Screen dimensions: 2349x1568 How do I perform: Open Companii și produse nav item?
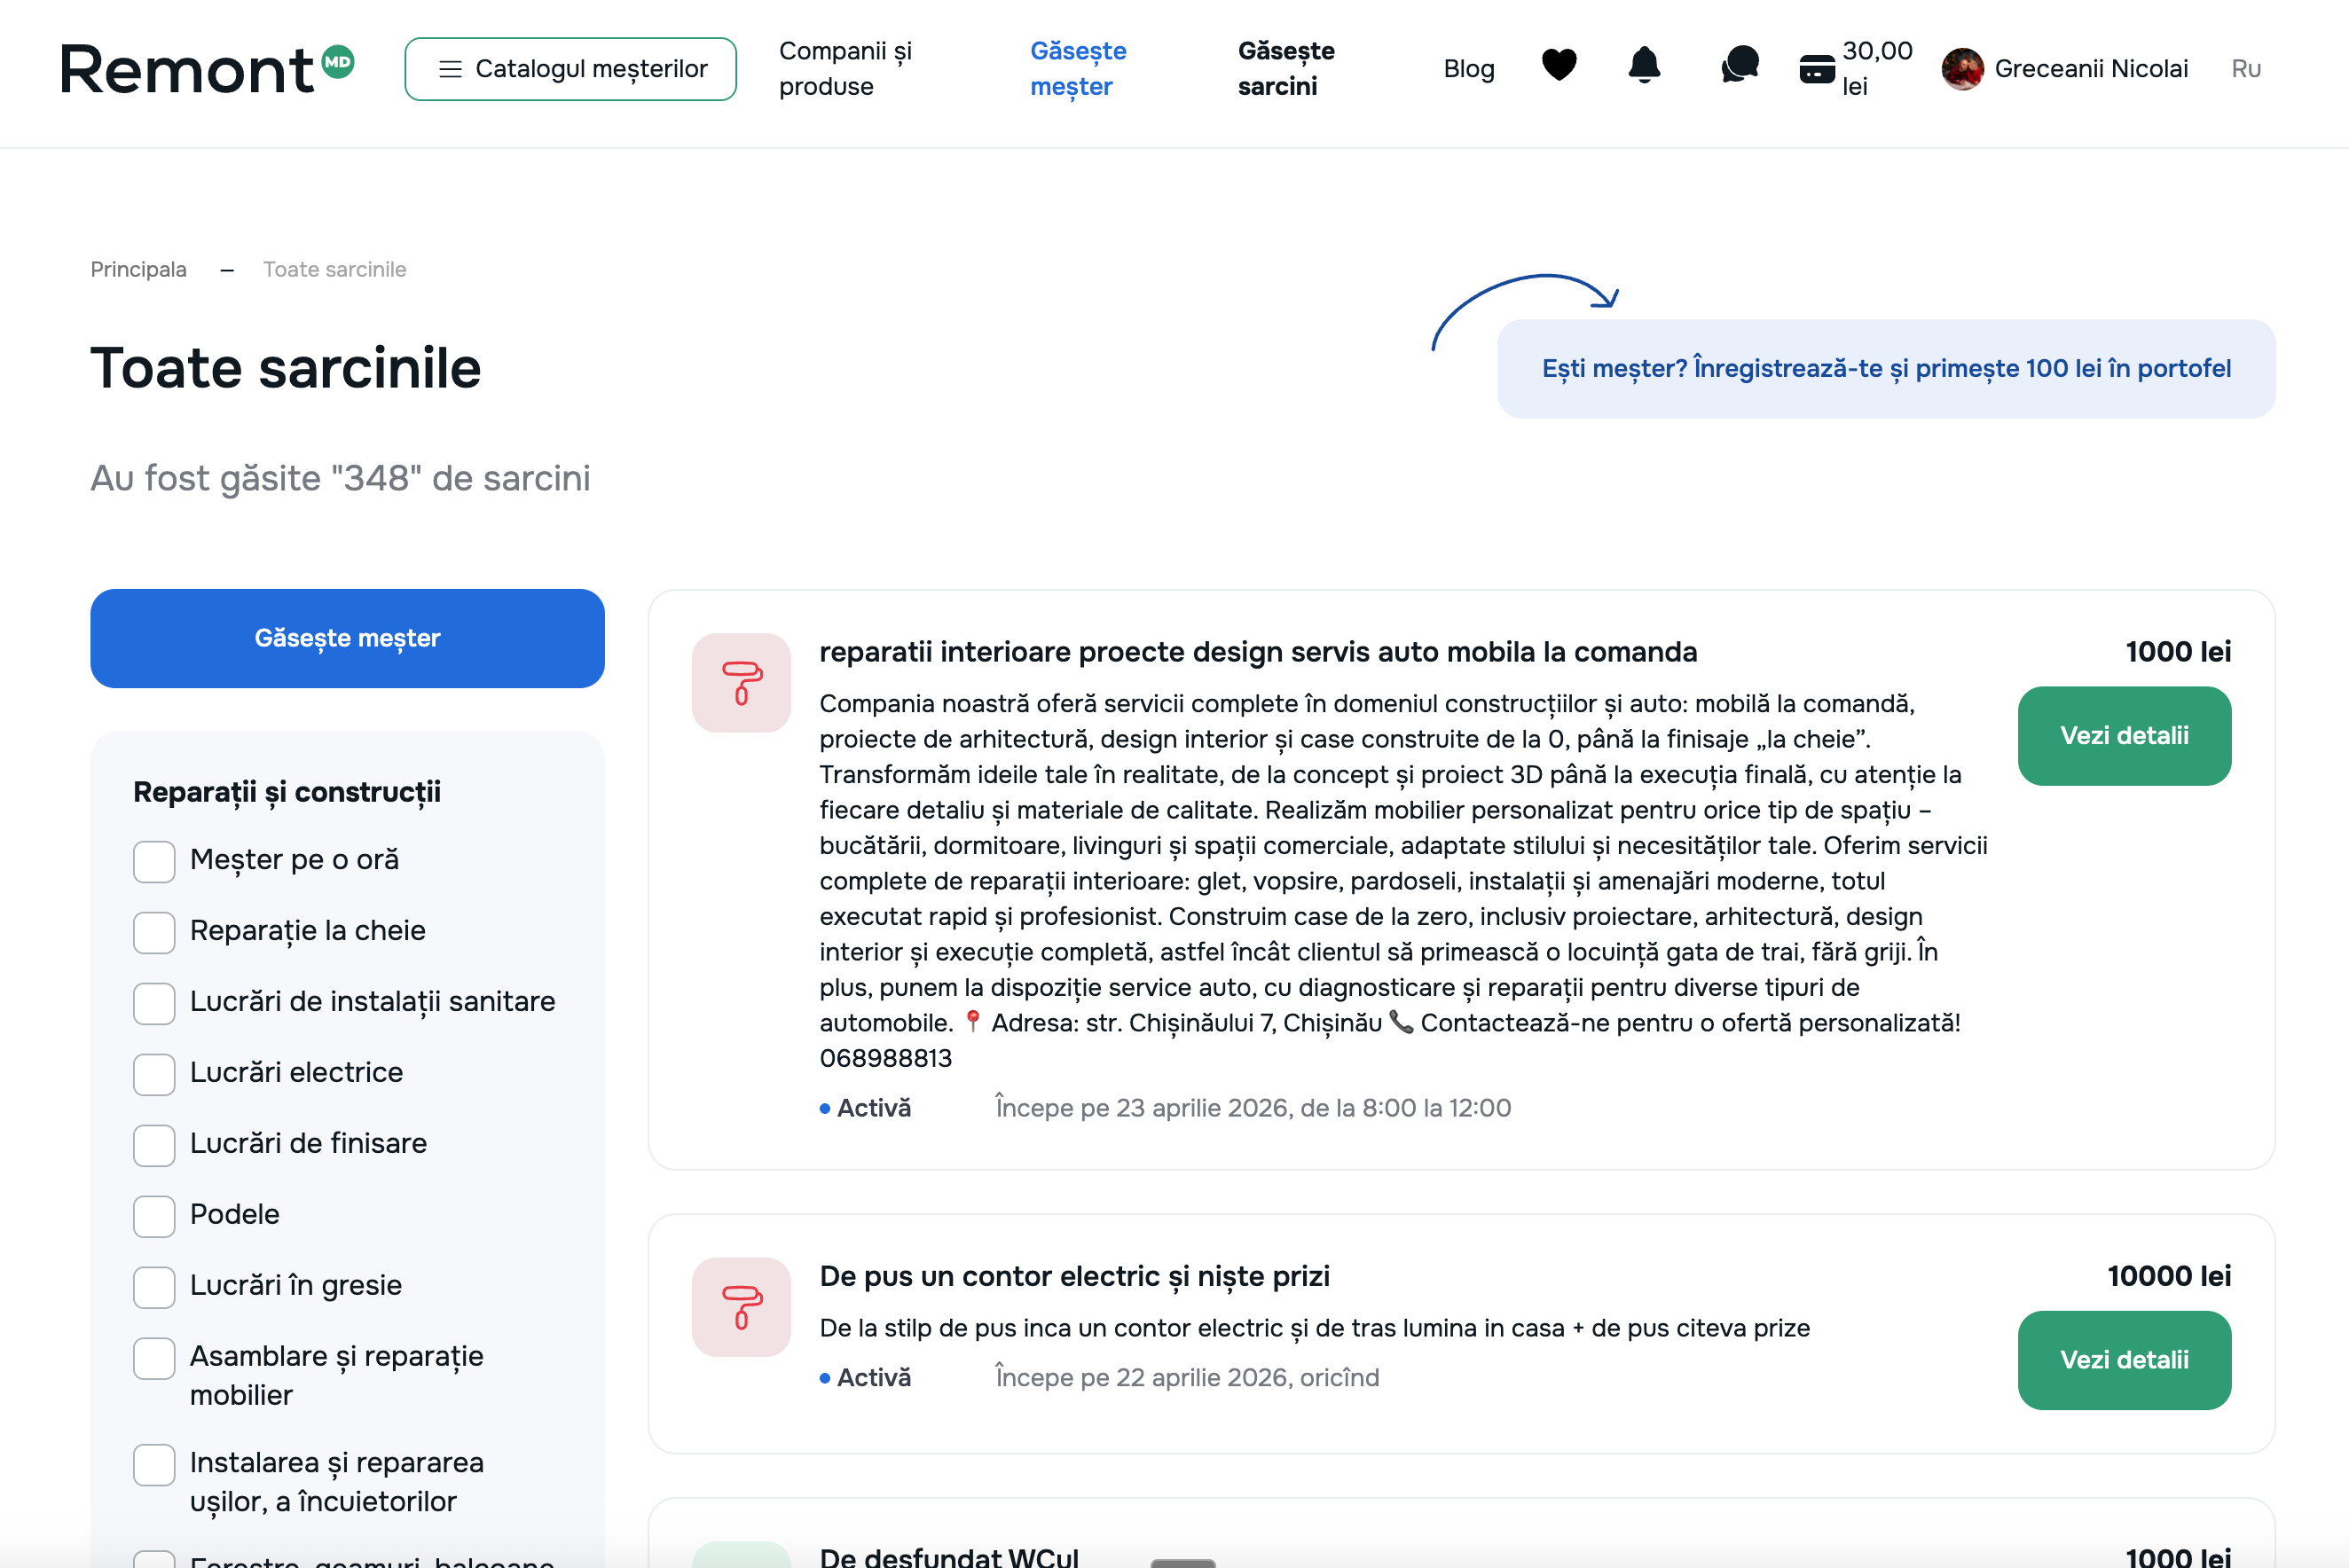coord(845,69)
